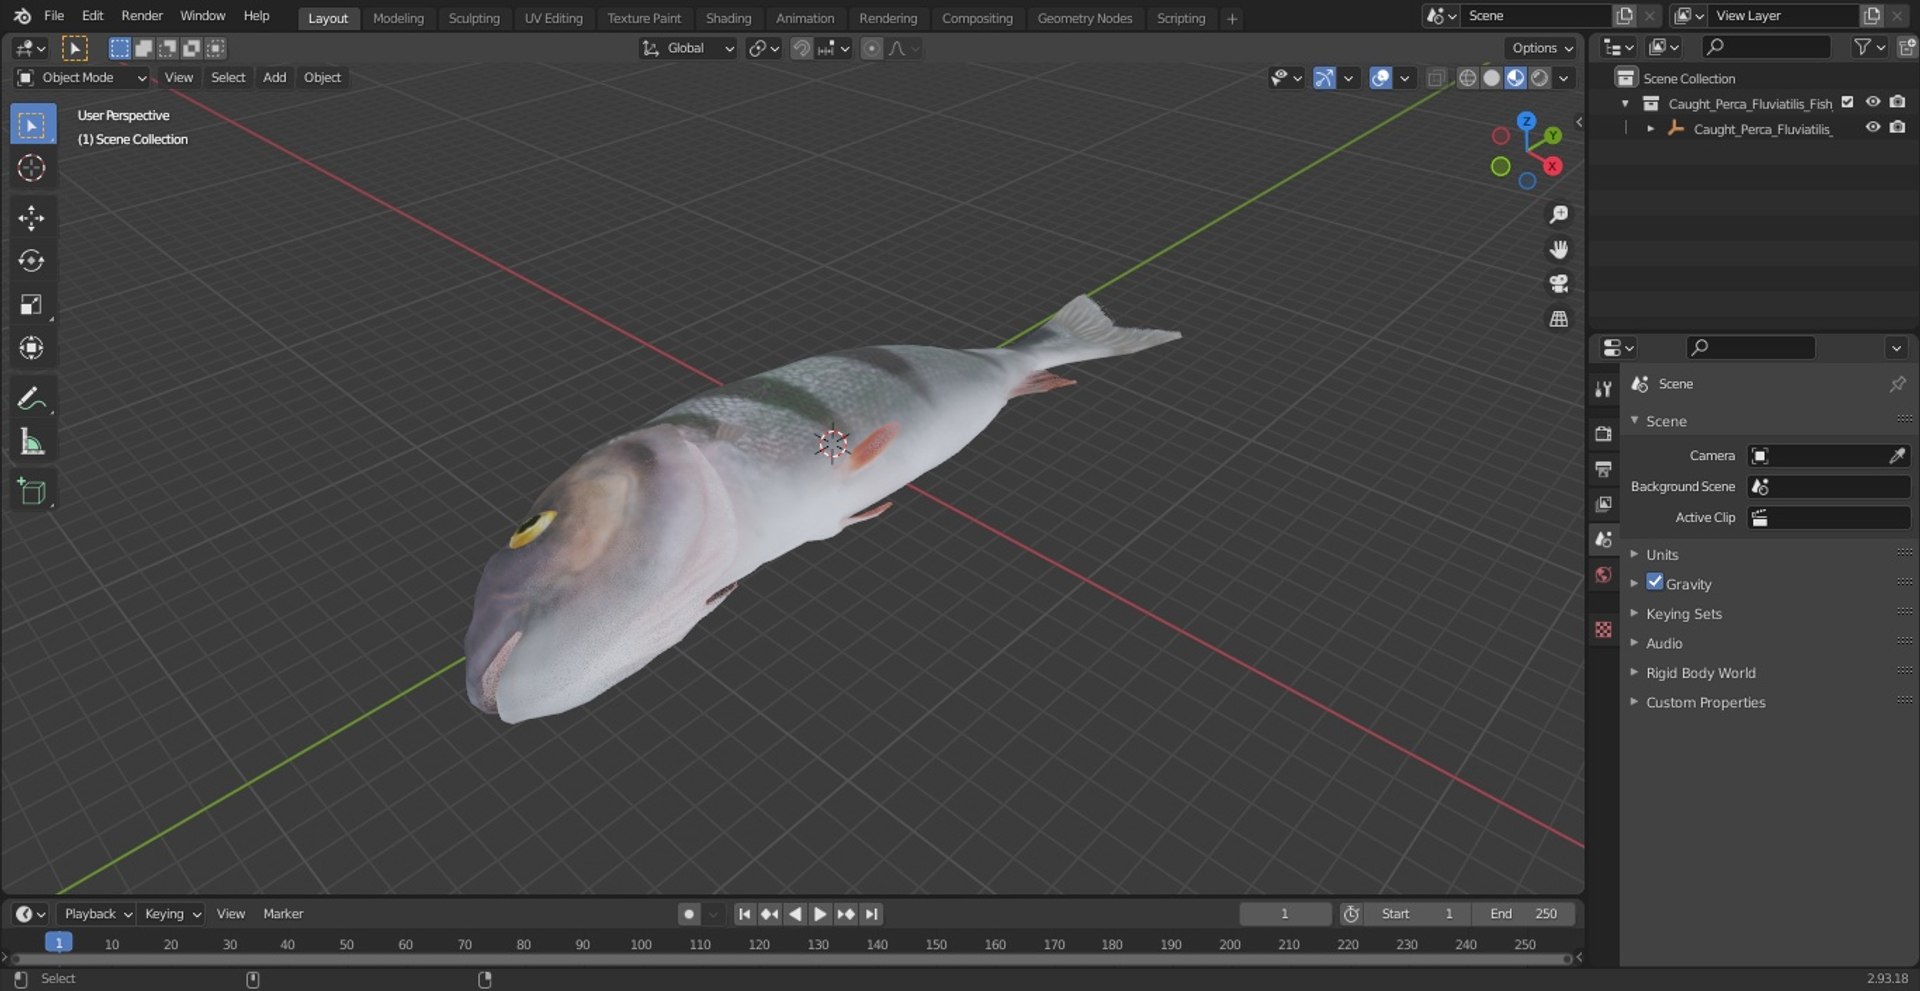This screenshot has height=991, width=1920.
Task: Click the red X axis gizmo ball
Action: pos(1552,166)
